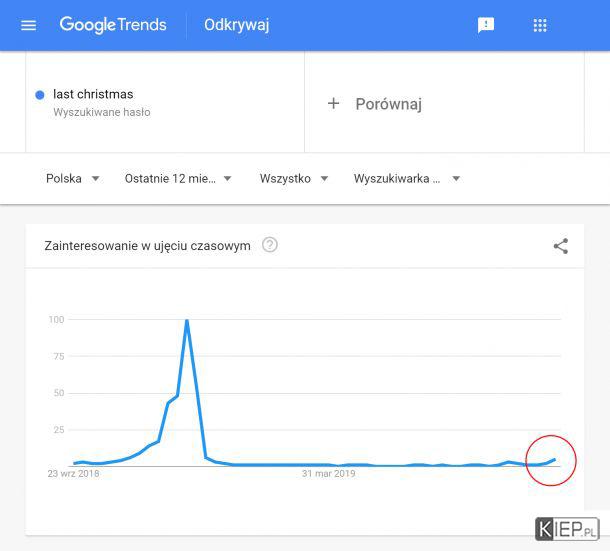Open the Wyszukiwarka search type dropdown

[x=407, y=179]
